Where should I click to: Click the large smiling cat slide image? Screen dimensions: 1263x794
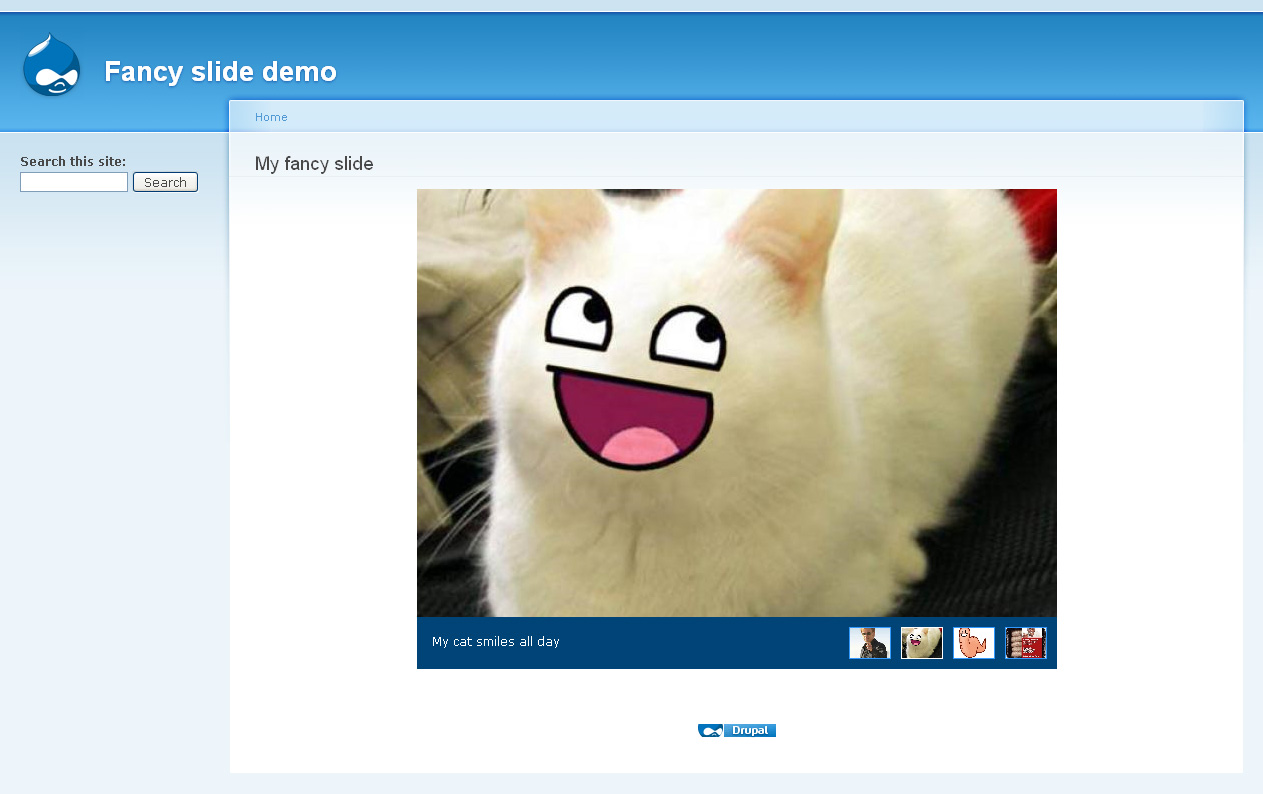click(737, 403)
